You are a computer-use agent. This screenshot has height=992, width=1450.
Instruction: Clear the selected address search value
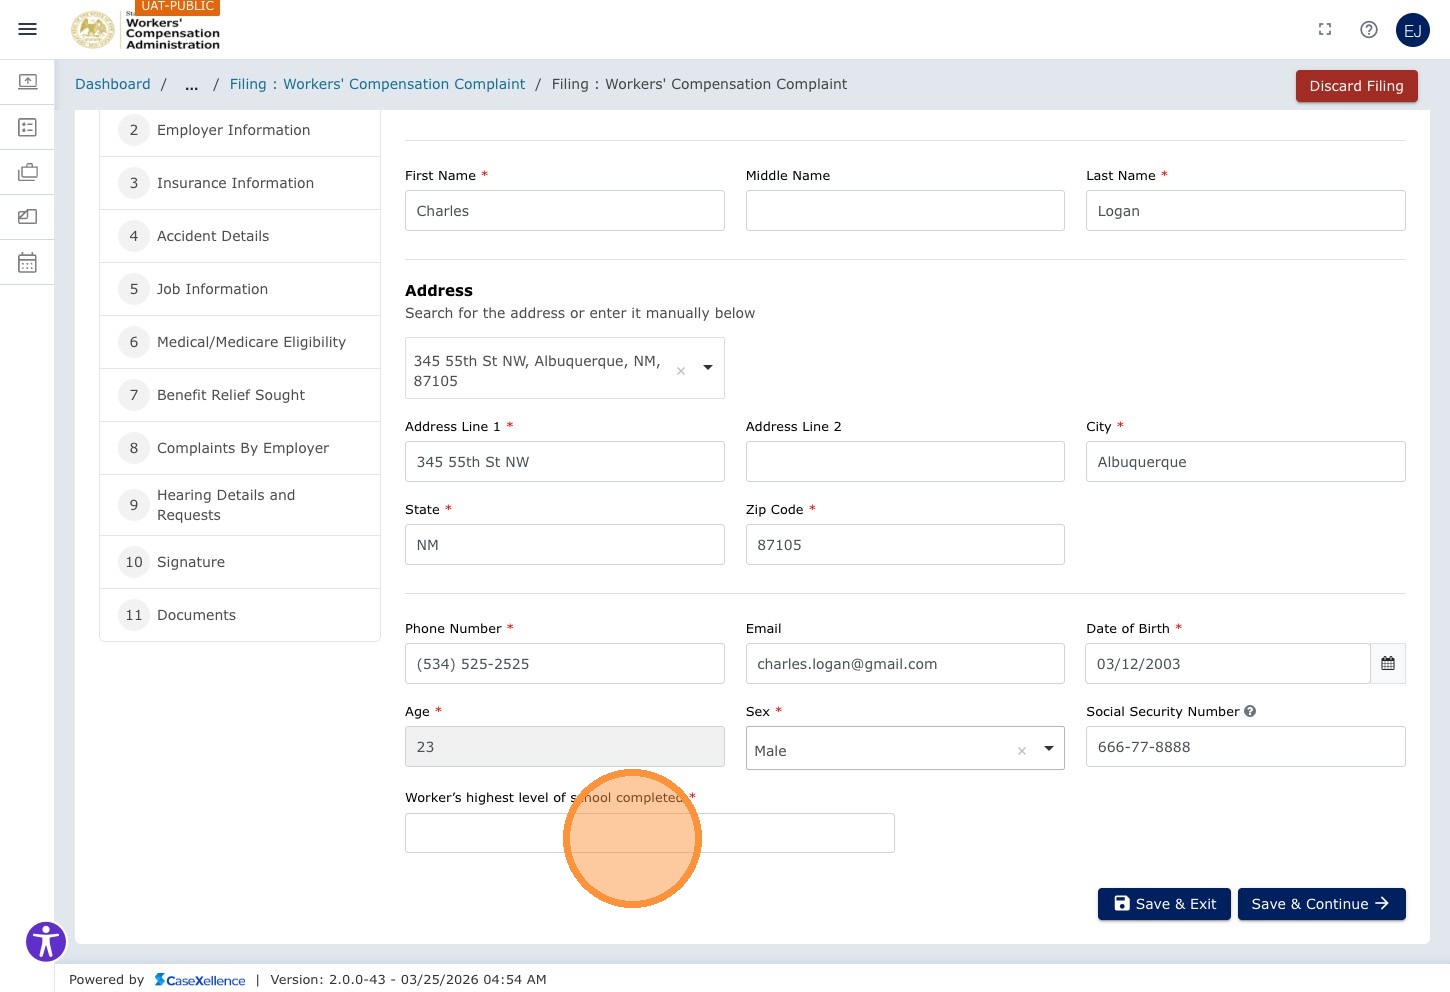[681, 371]
